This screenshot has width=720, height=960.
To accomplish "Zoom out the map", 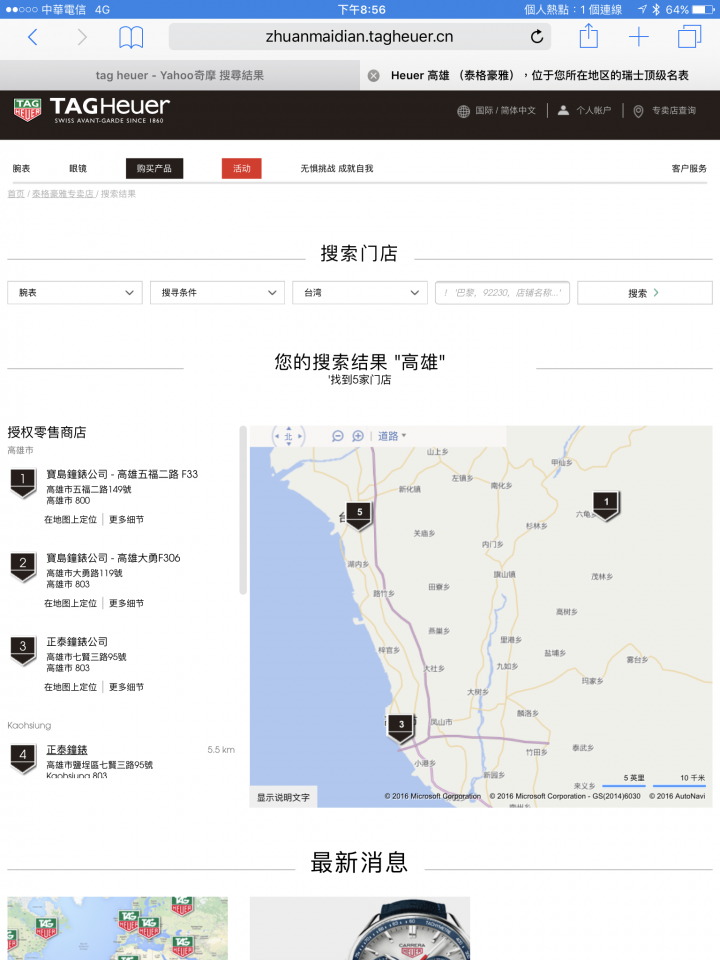I will click(337, 436).
